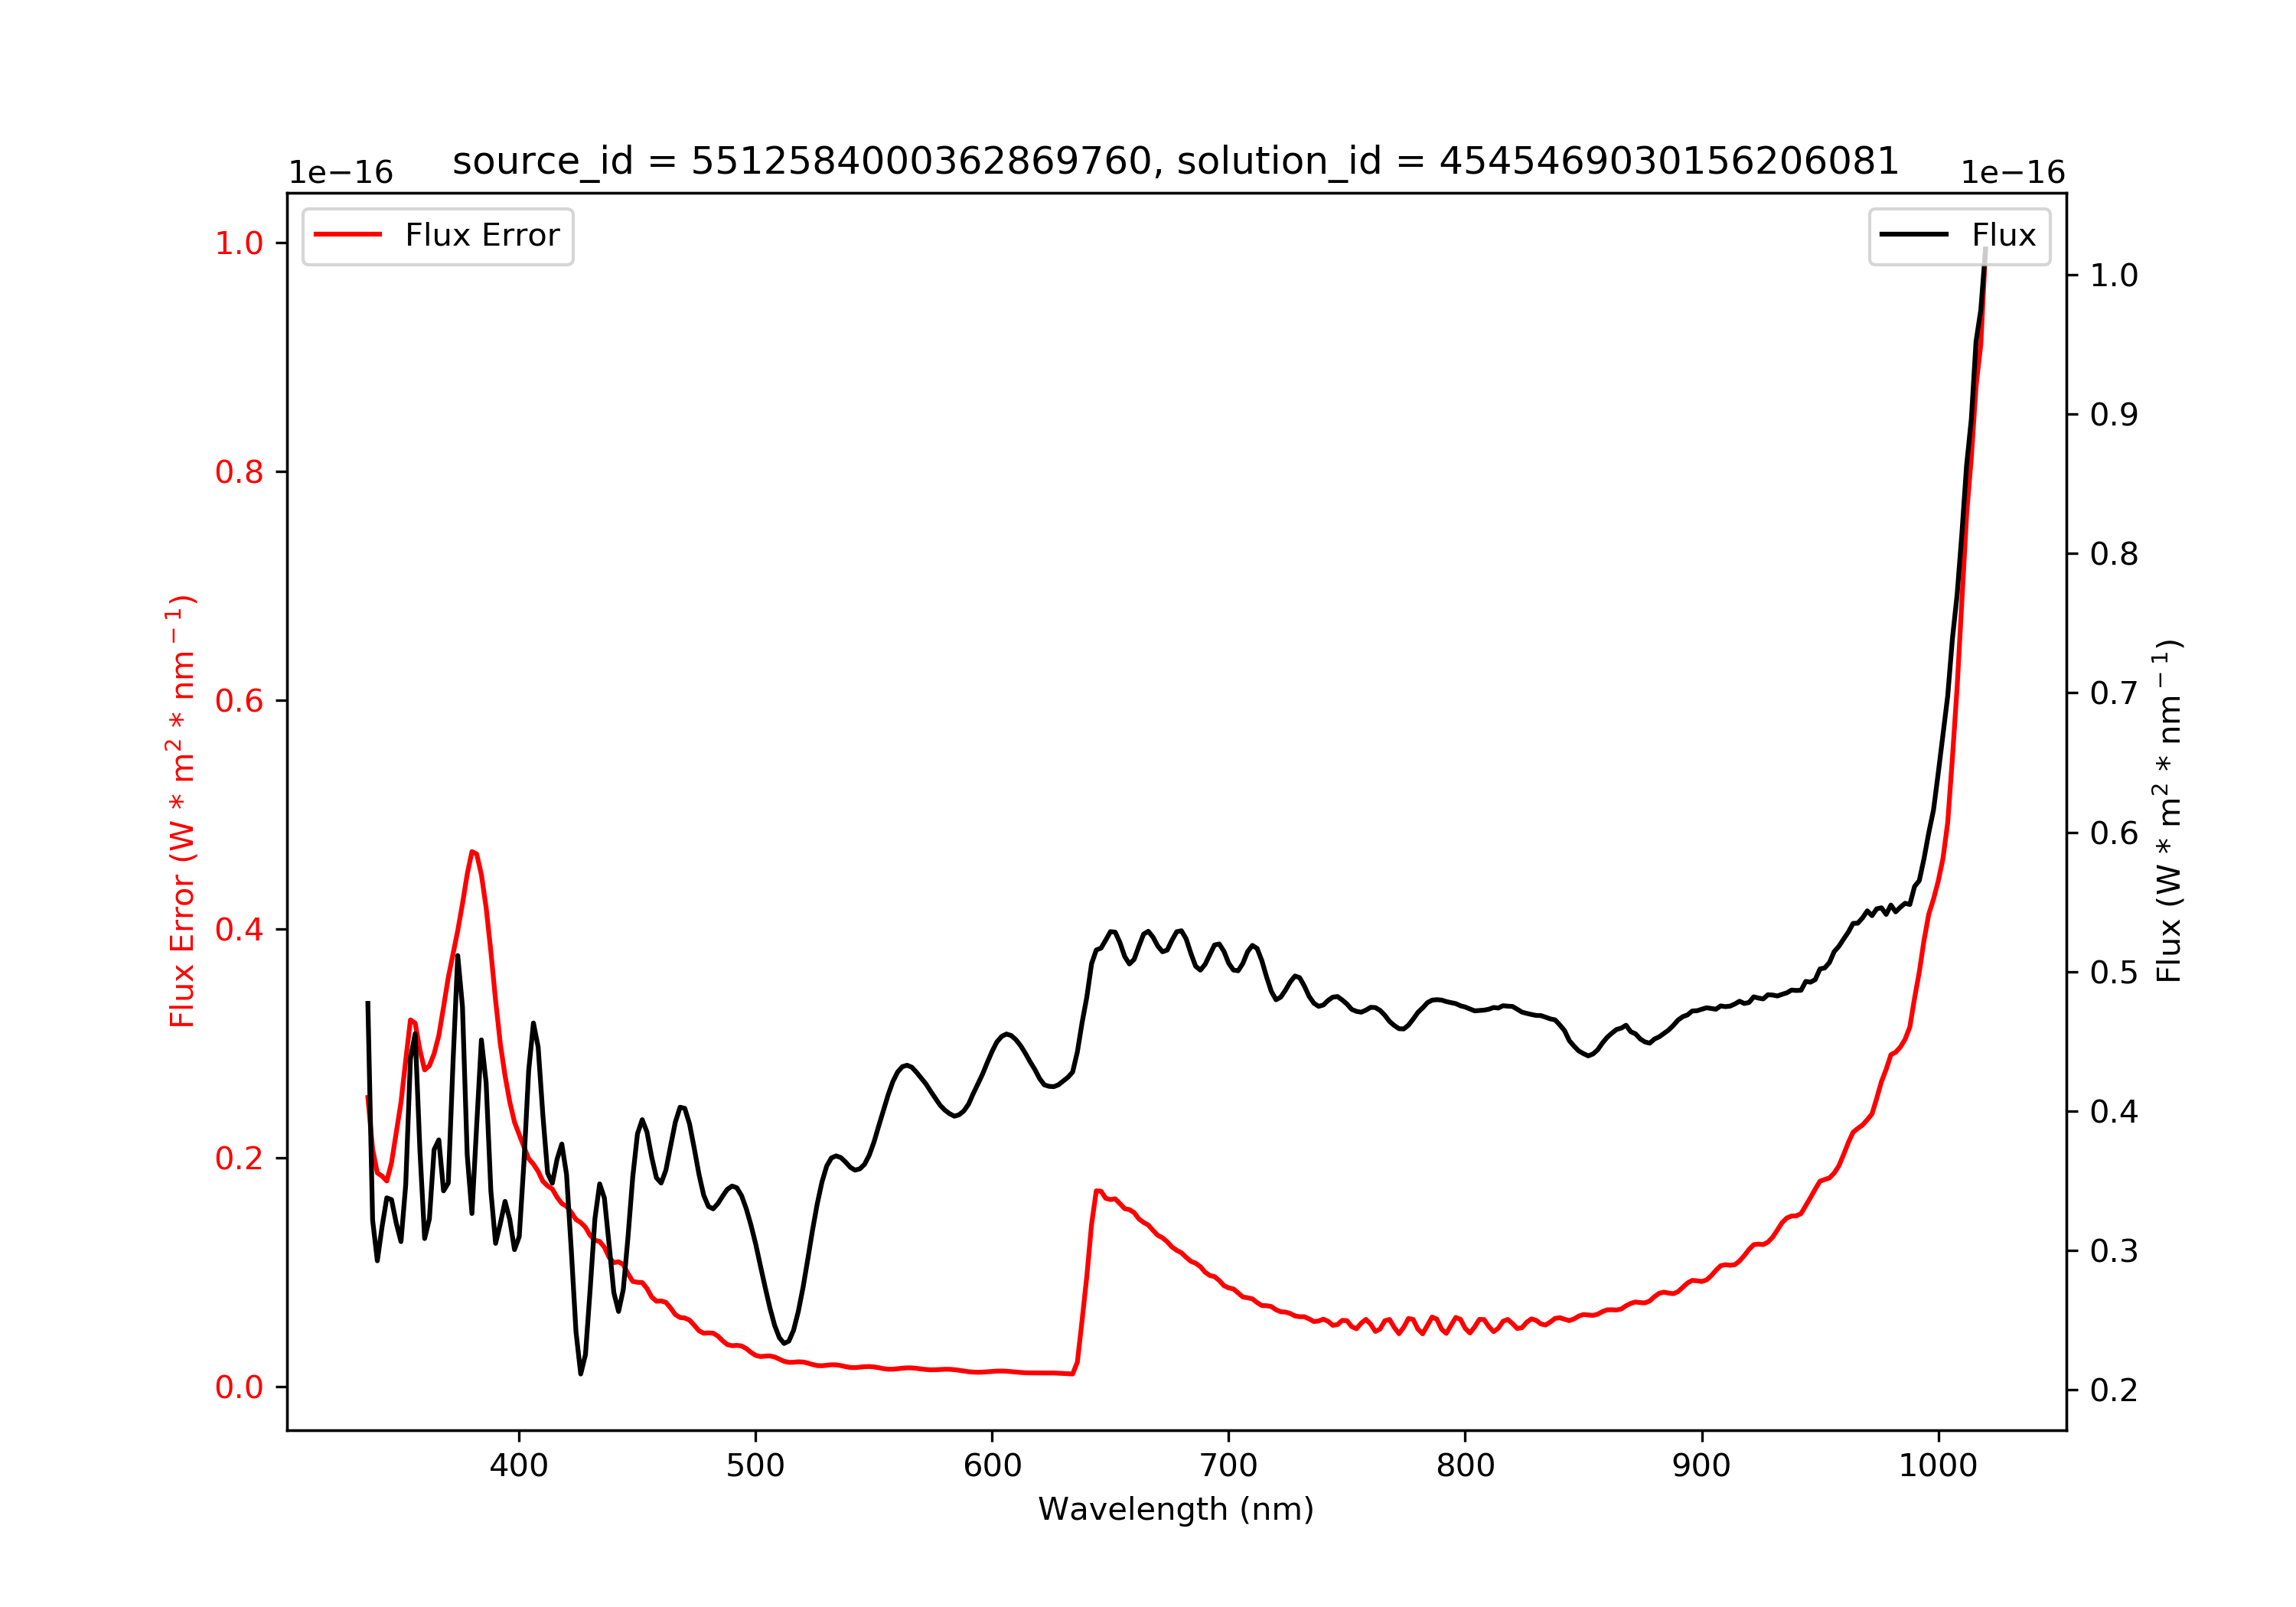This screenshot has width=2296, height=1607.
Task: Click the right-side Flux y-axis label
Action: pyautogui.click(x=2167, y=811)
